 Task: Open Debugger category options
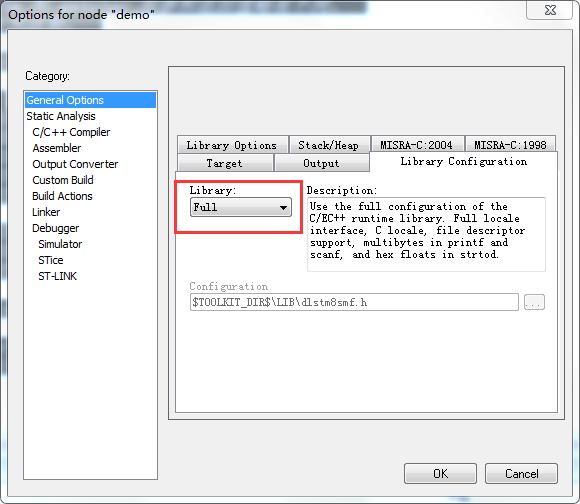(55, 228)
